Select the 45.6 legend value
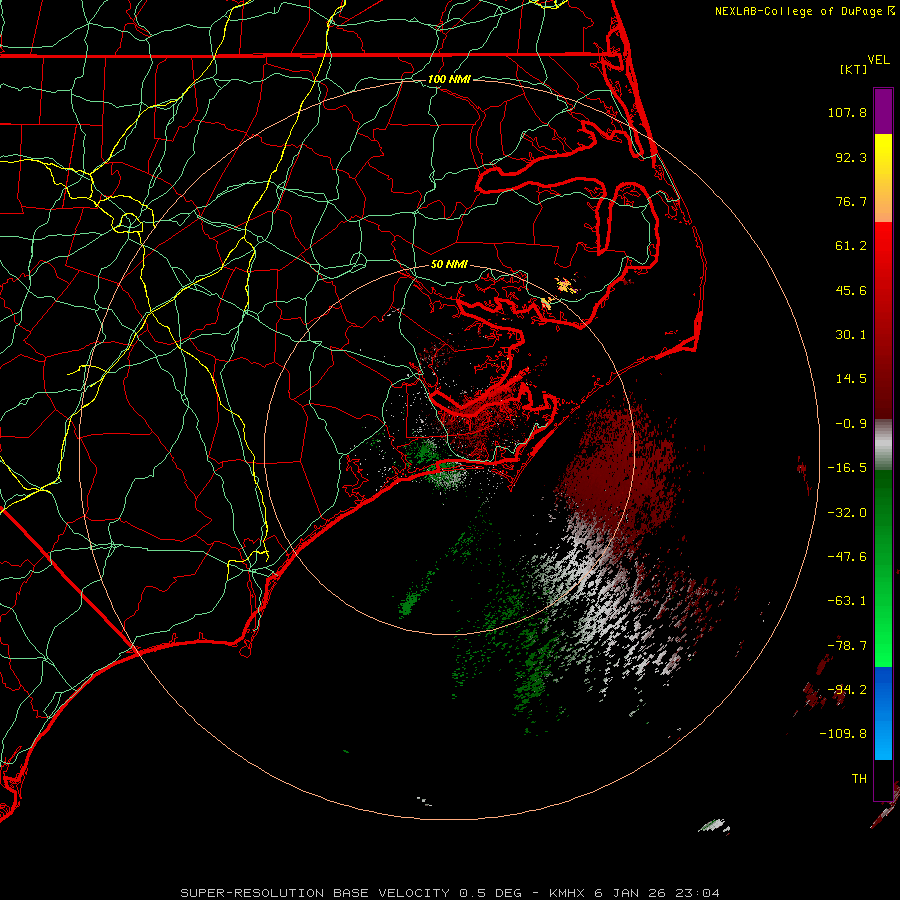 [x=851, y=290]
